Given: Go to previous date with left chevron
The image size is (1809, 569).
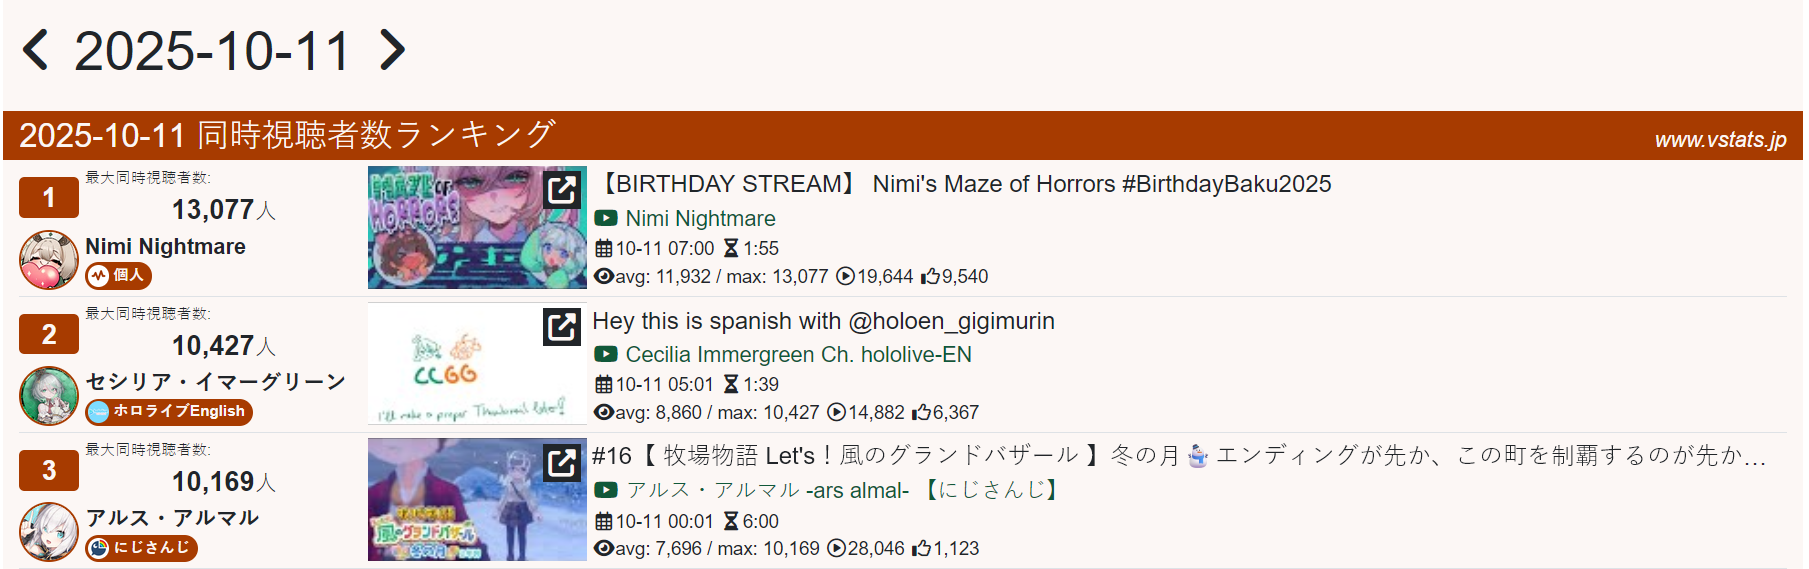Looking at the screenshot, I should click(x=36, y=50).
